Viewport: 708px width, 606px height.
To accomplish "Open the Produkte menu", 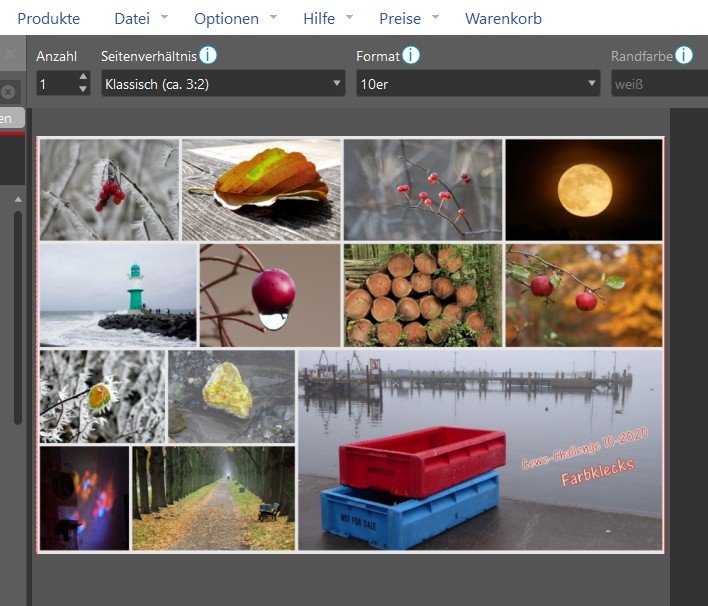I will point(48,19).
